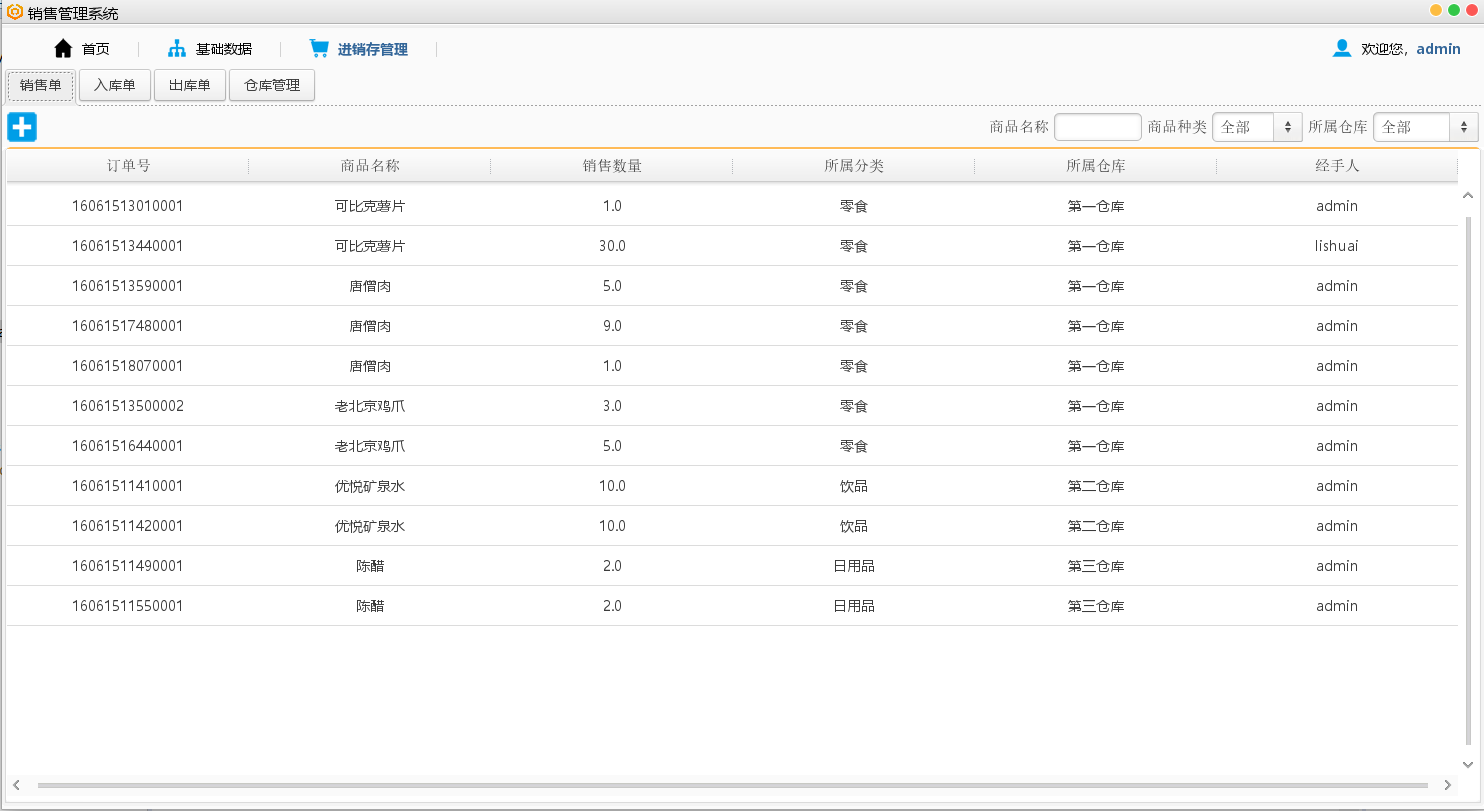The image size is (1484, 811).
Task: Click the 所属仓库 column header
Action: click(1096, 166)
